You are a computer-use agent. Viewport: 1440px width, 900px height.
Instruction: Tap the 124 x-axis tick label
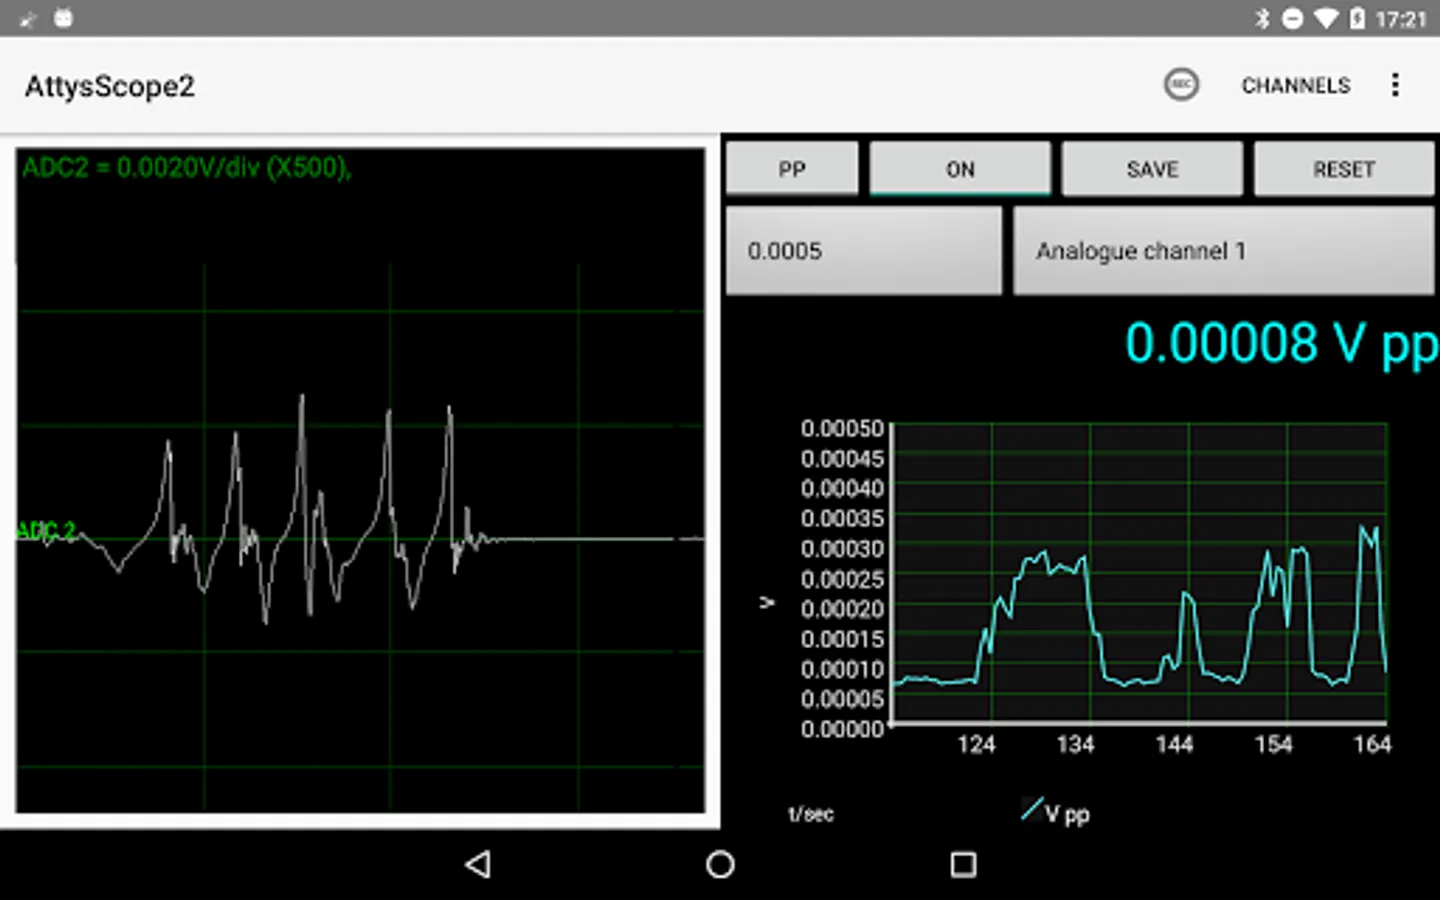976,744
